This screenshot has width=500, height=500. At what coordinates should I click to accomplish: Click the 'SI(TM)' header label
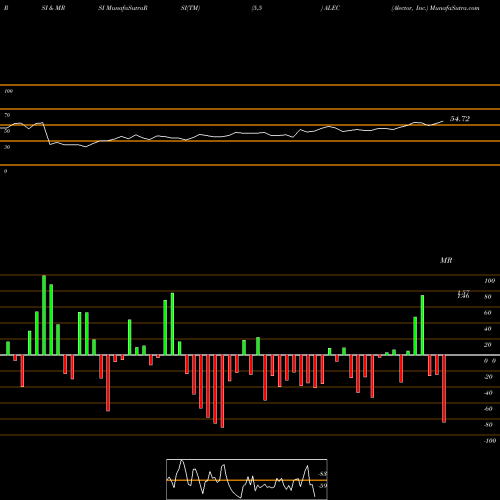click(x=190, y=8)
